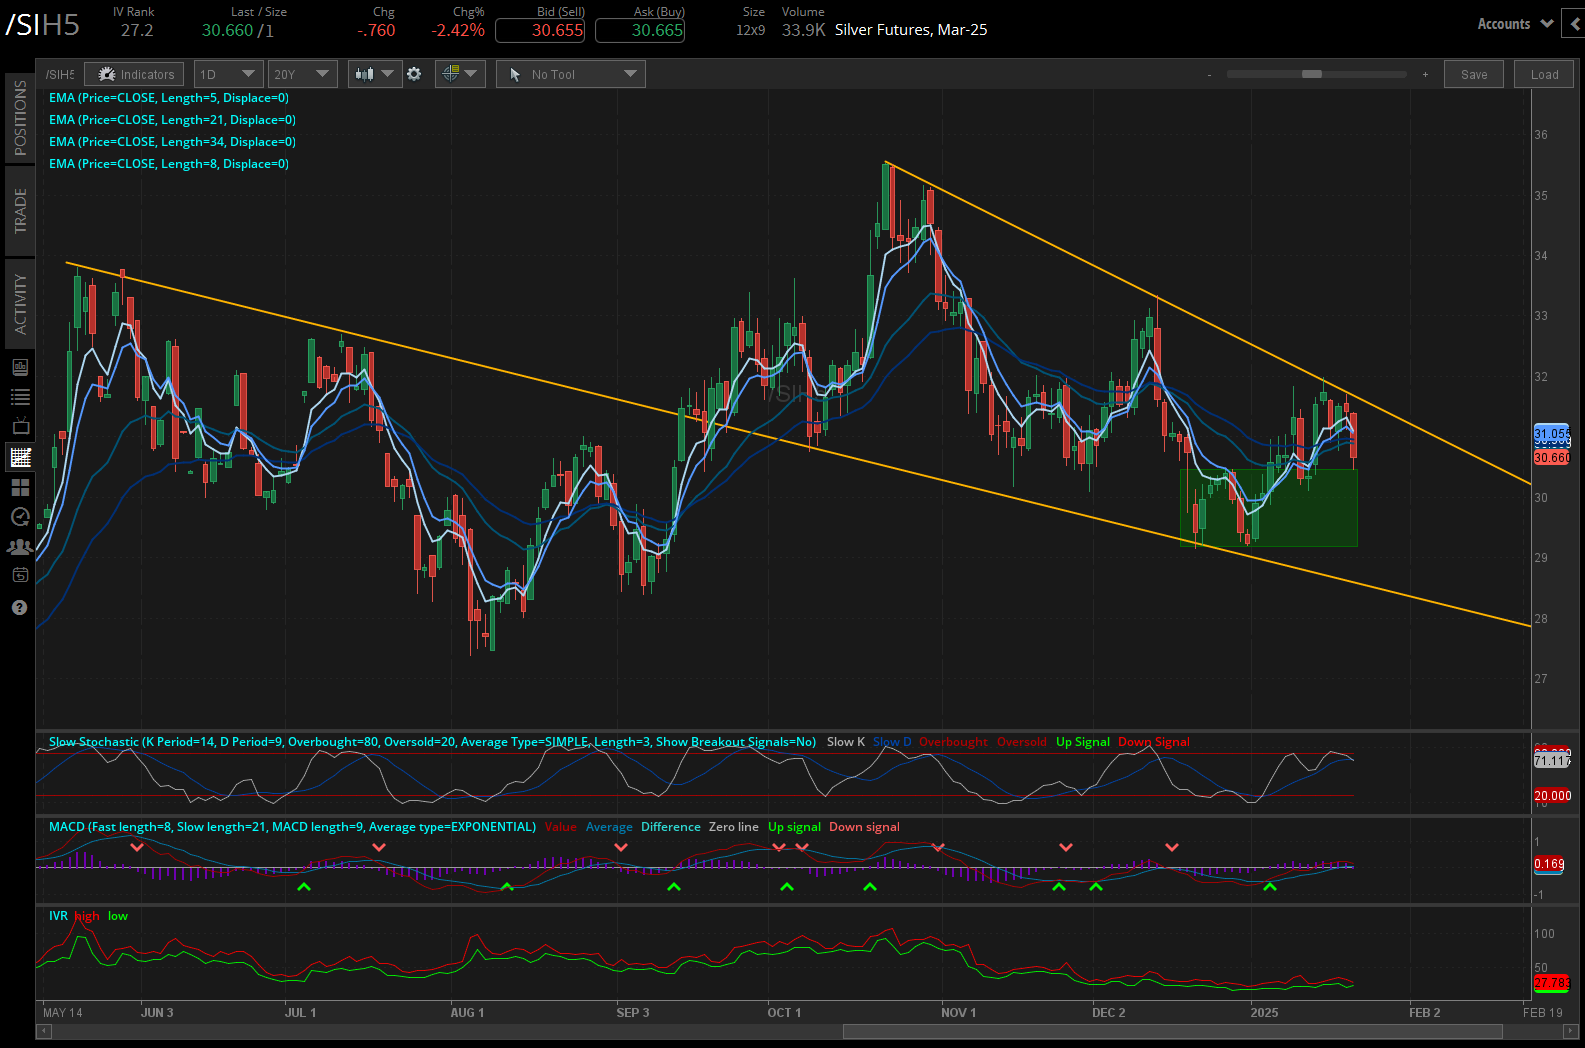Click the Chg% -2.42% value

458,30
